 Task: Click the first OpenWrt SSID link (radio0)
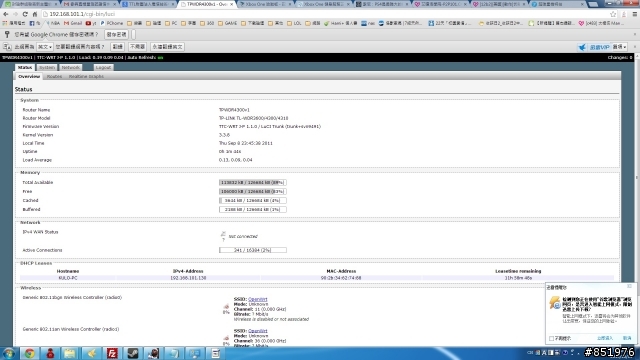tap(258, 299)
